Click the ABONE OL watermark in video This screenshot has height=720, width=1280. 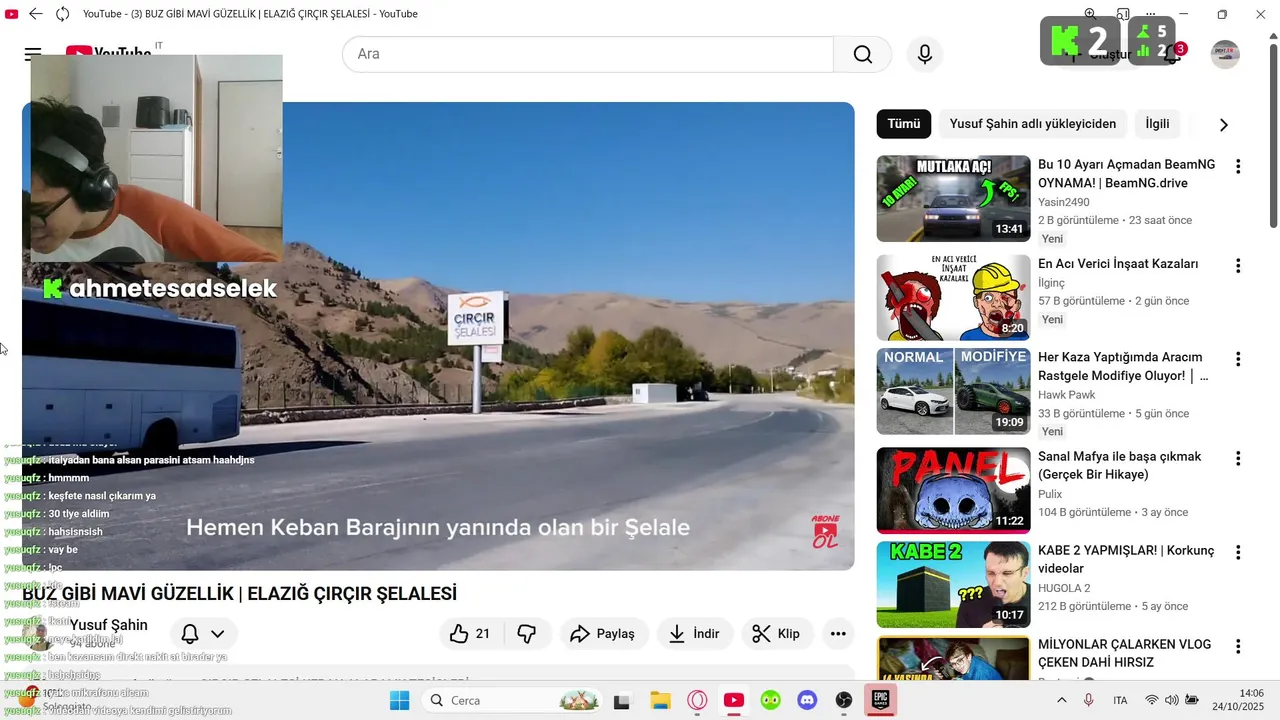[x=825, y=531]
